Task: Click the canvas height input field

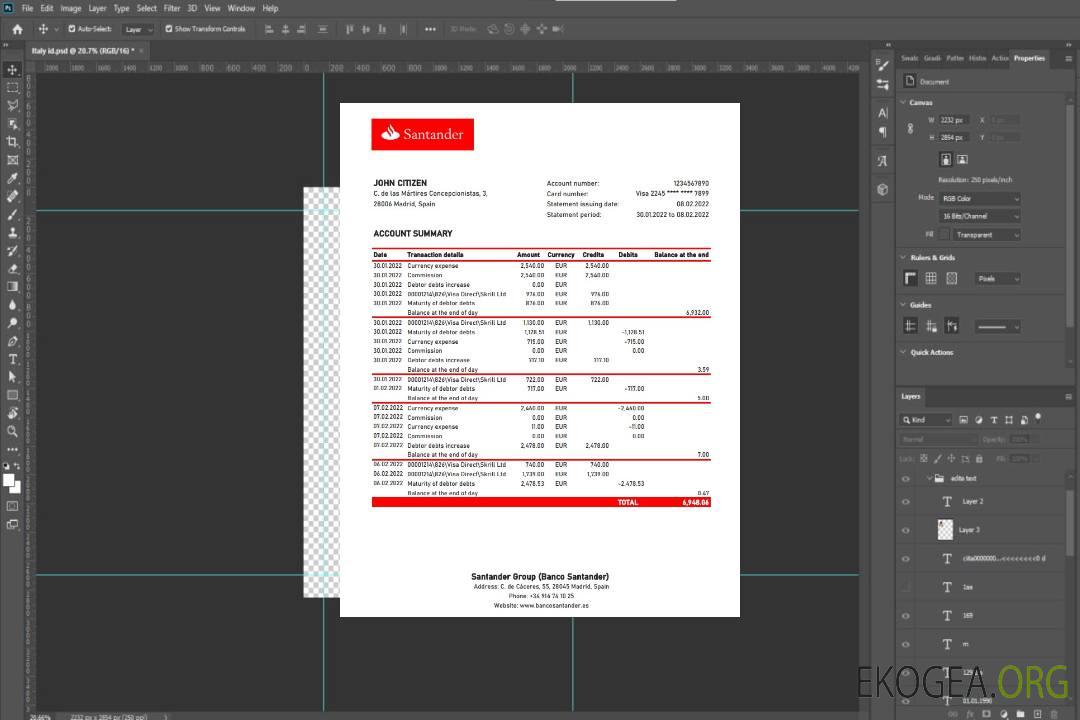Action: click(955, 137)
